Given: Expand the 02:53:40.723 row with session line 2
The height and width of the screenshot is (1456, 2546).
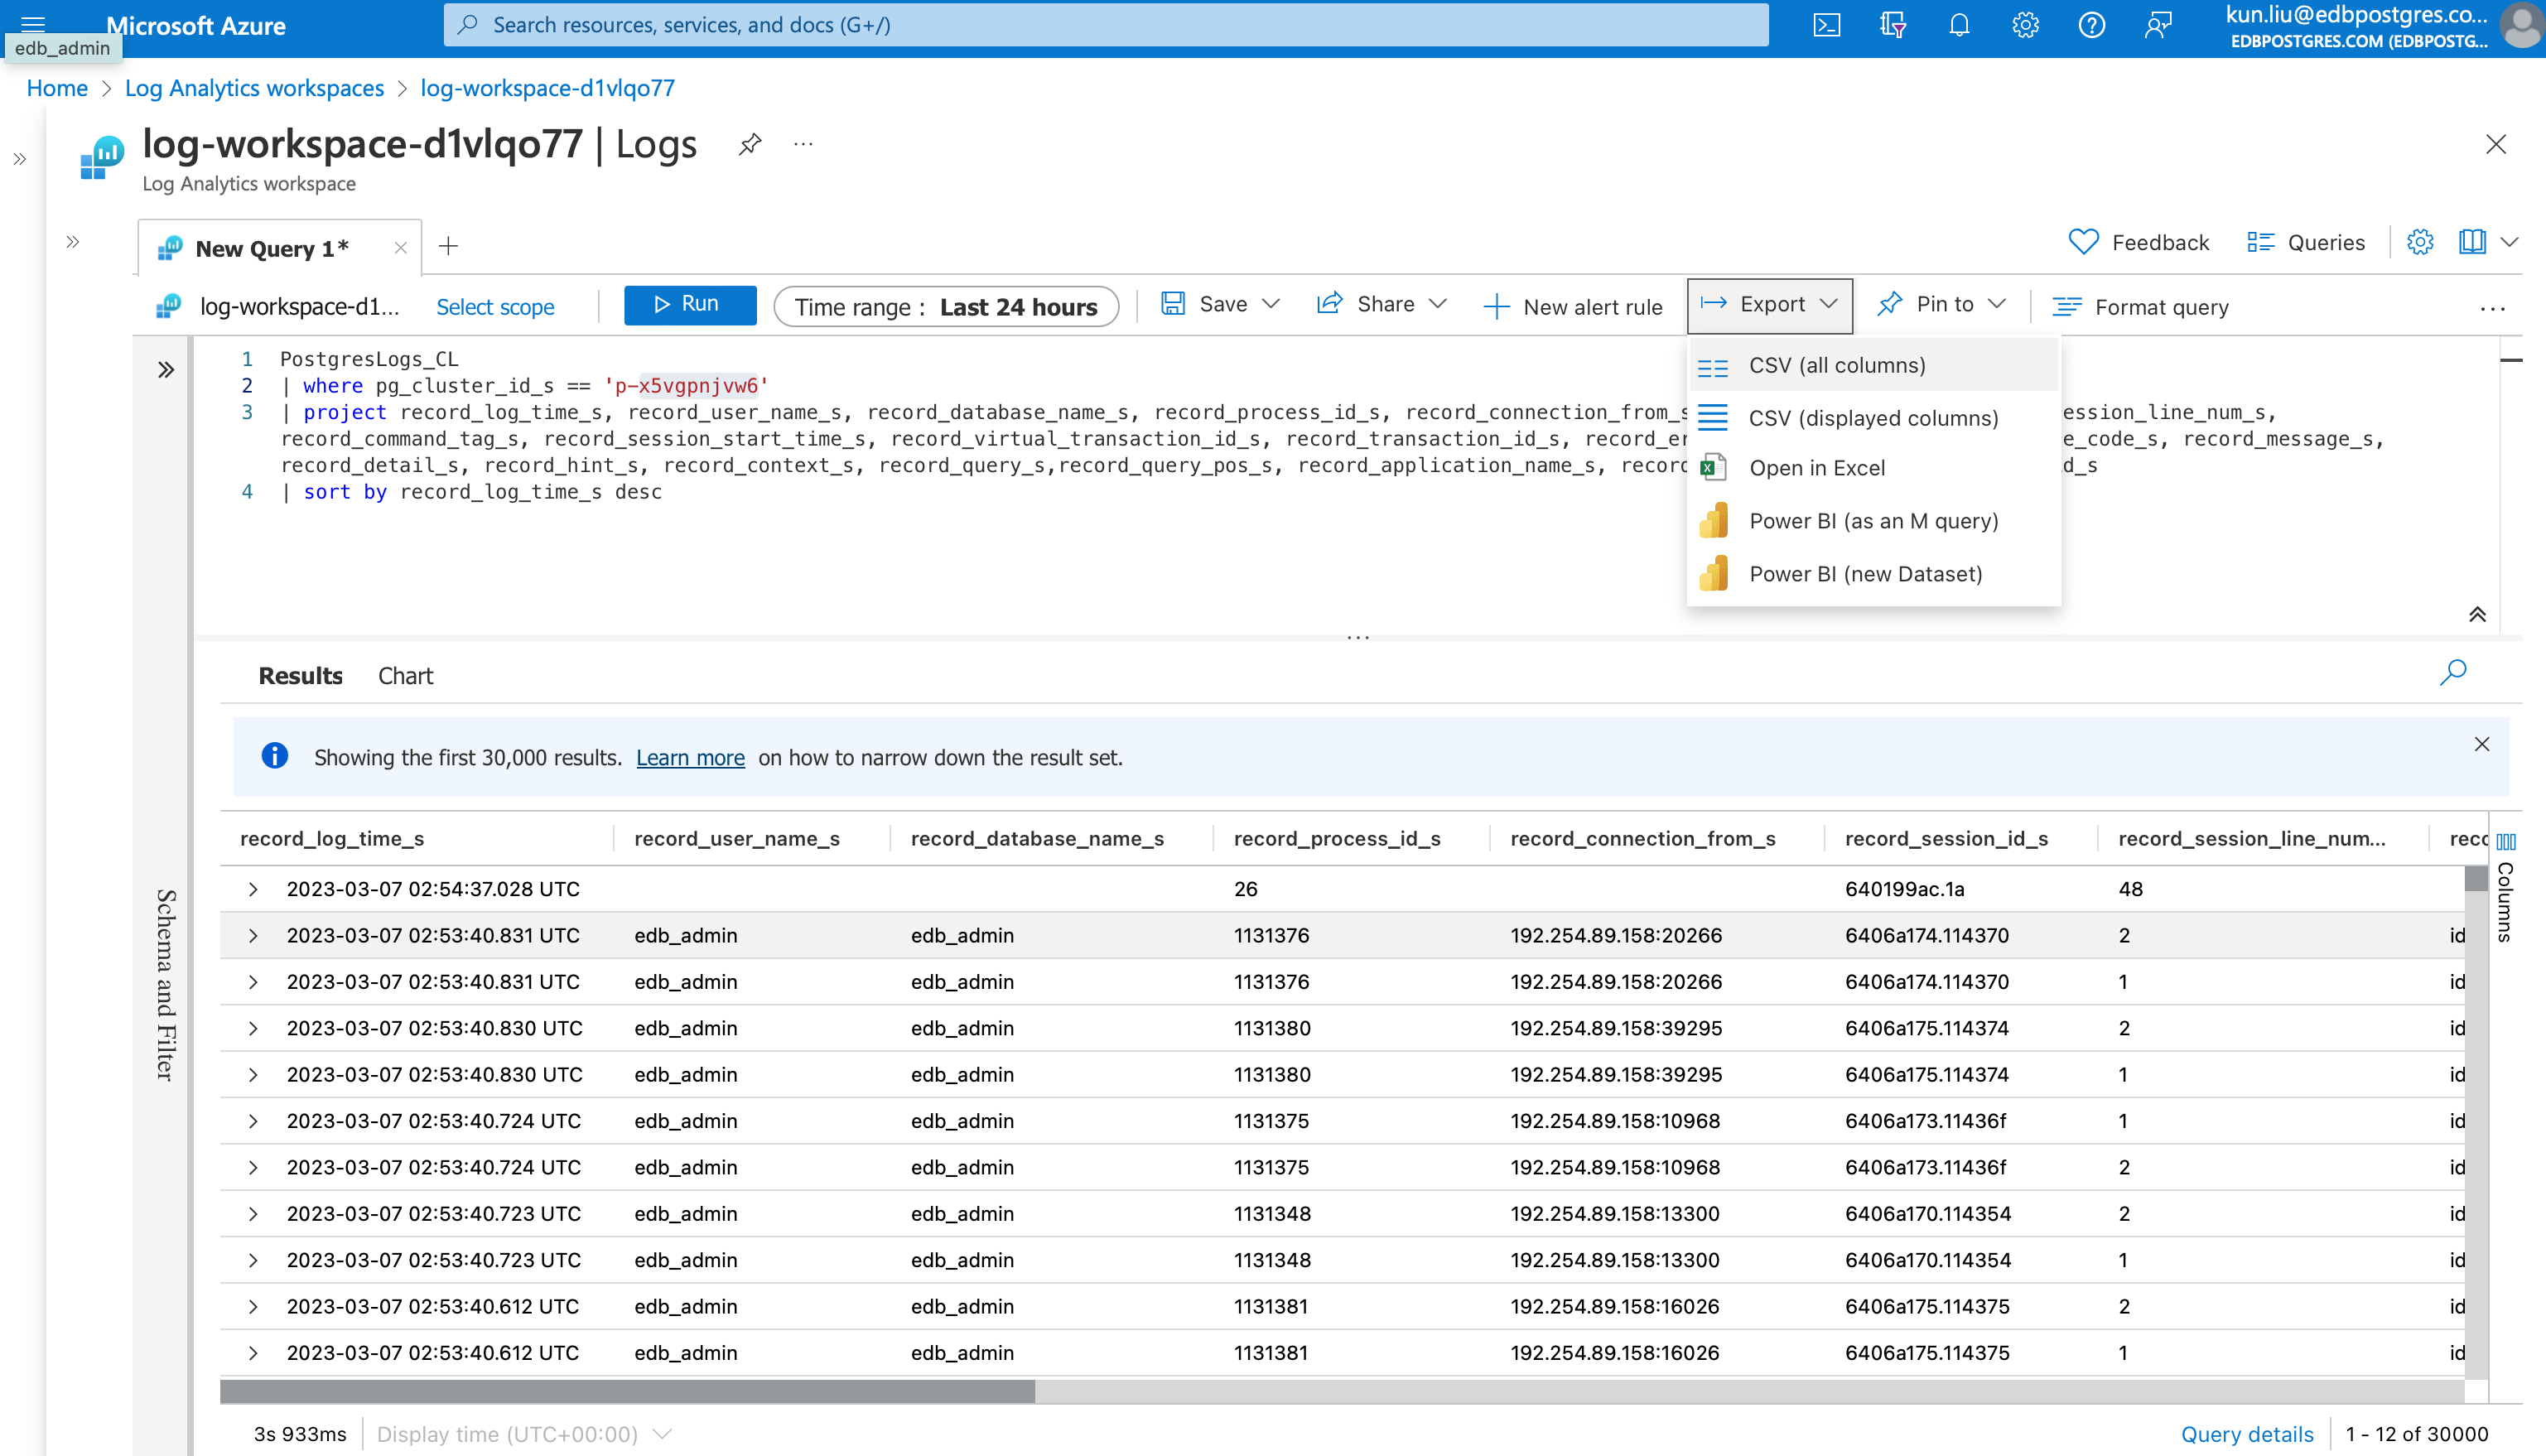Looking at the screenshot, I should pyautogui.click(x=253, y=1213).
